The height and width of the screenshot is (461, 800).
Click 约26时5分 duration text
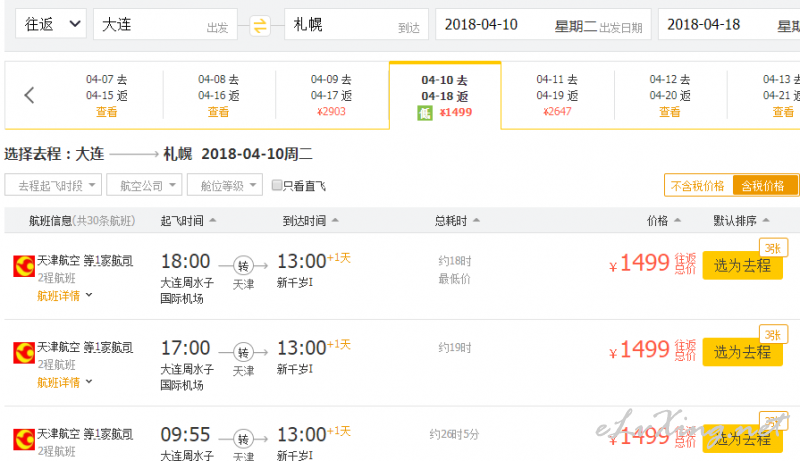454,434
